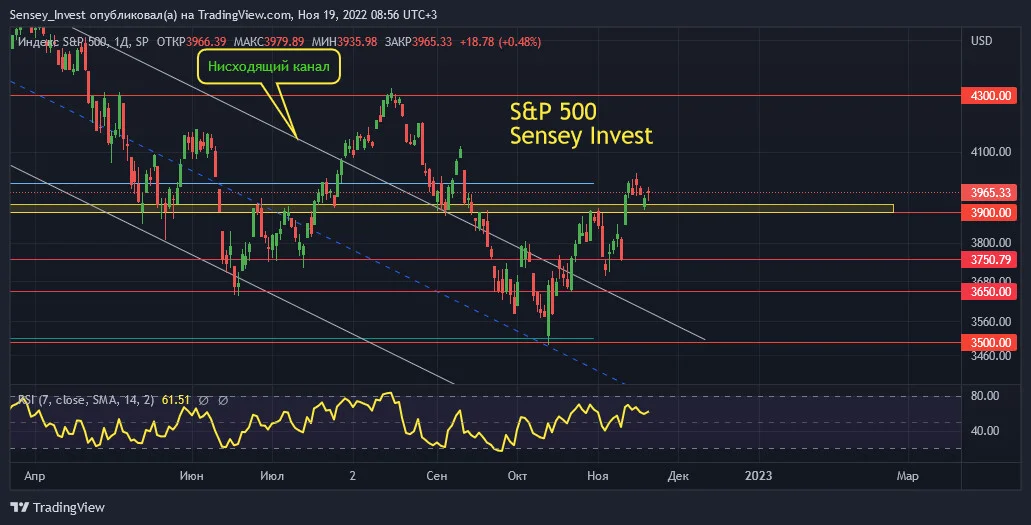Click the "Индекс S&P 500, 1Д, SP" symbol title
Screen dimensions: 1031x525
[83, 41]
